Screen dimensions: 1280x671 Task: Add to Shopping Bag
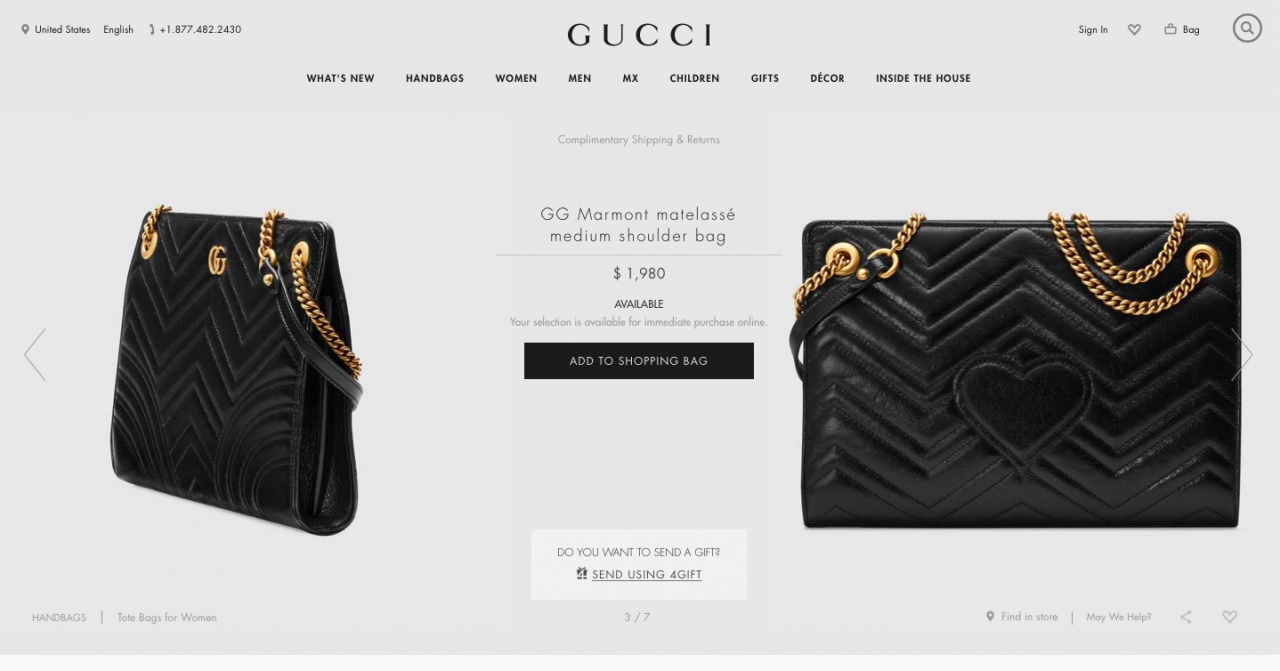(639, 361)
